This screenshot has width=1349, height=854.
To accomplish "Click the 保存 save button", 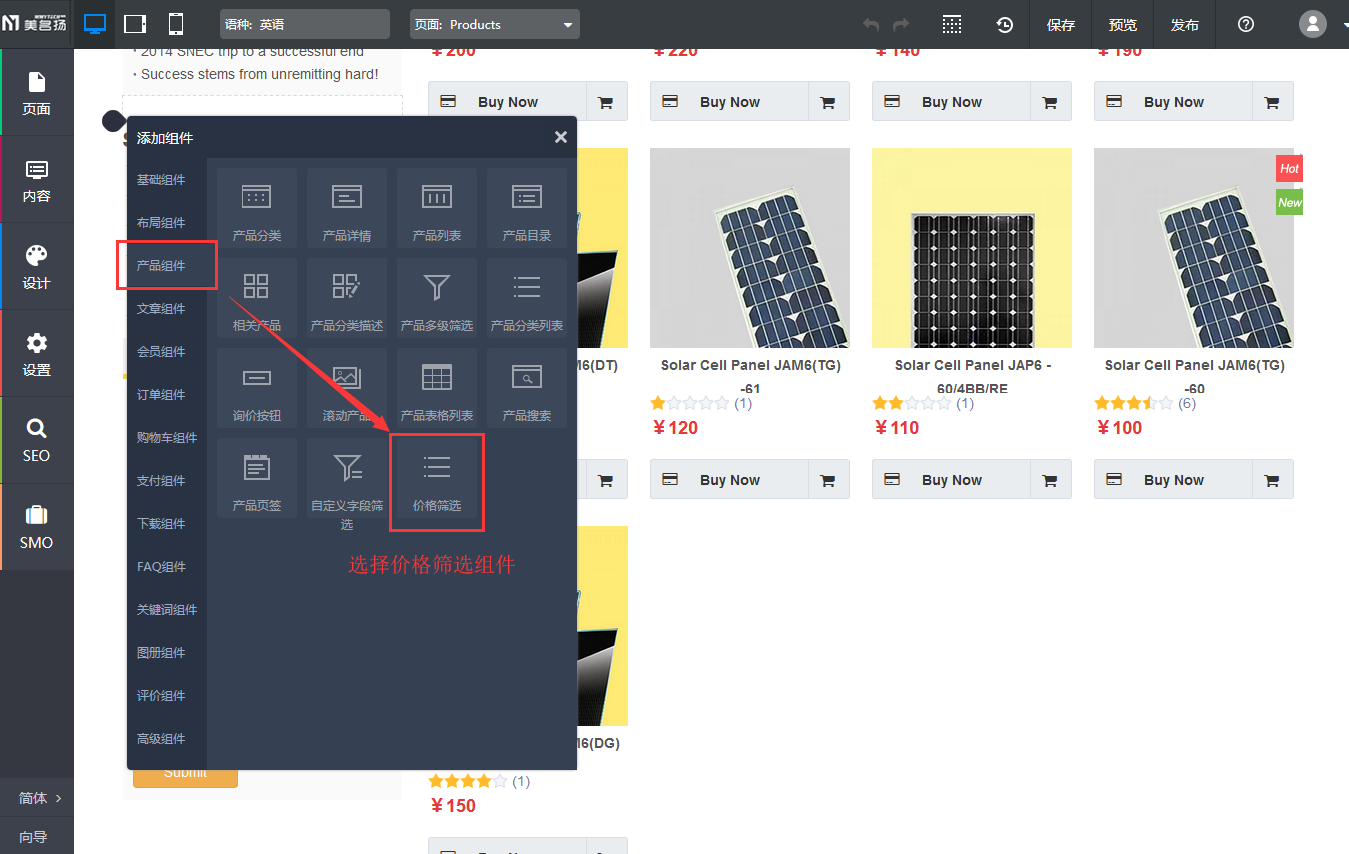I will [1061, 24].
